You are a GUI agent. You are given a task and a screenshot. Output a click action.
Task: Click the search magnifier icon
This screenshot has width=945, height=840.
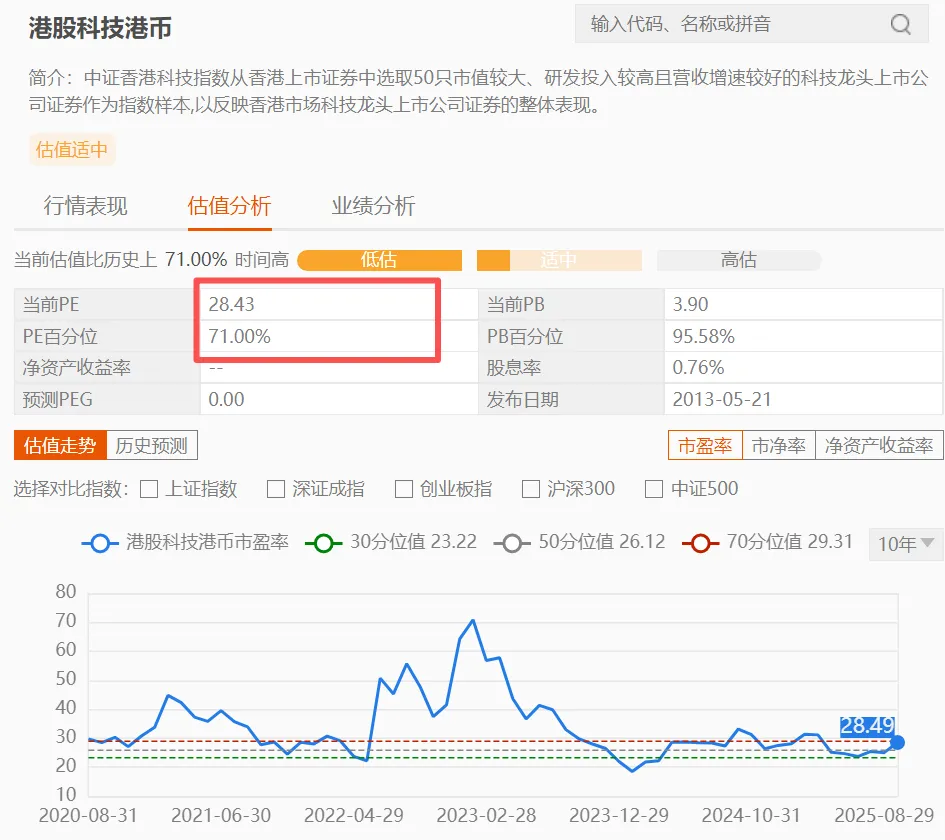(x=900, y=25)
